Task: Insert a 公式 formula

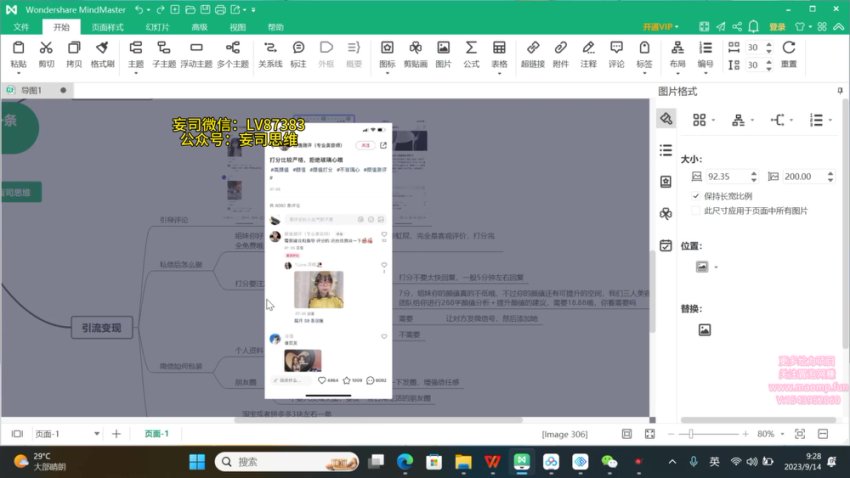Action: [471, 53]
